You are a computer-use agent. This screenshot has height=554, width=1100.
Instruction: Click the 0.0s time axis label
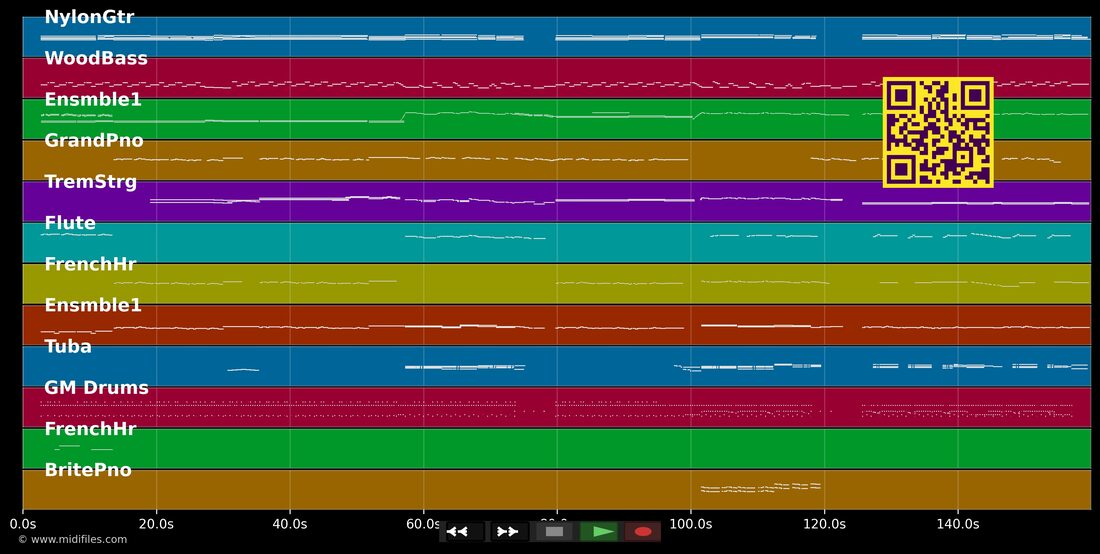tap(22, 524)
